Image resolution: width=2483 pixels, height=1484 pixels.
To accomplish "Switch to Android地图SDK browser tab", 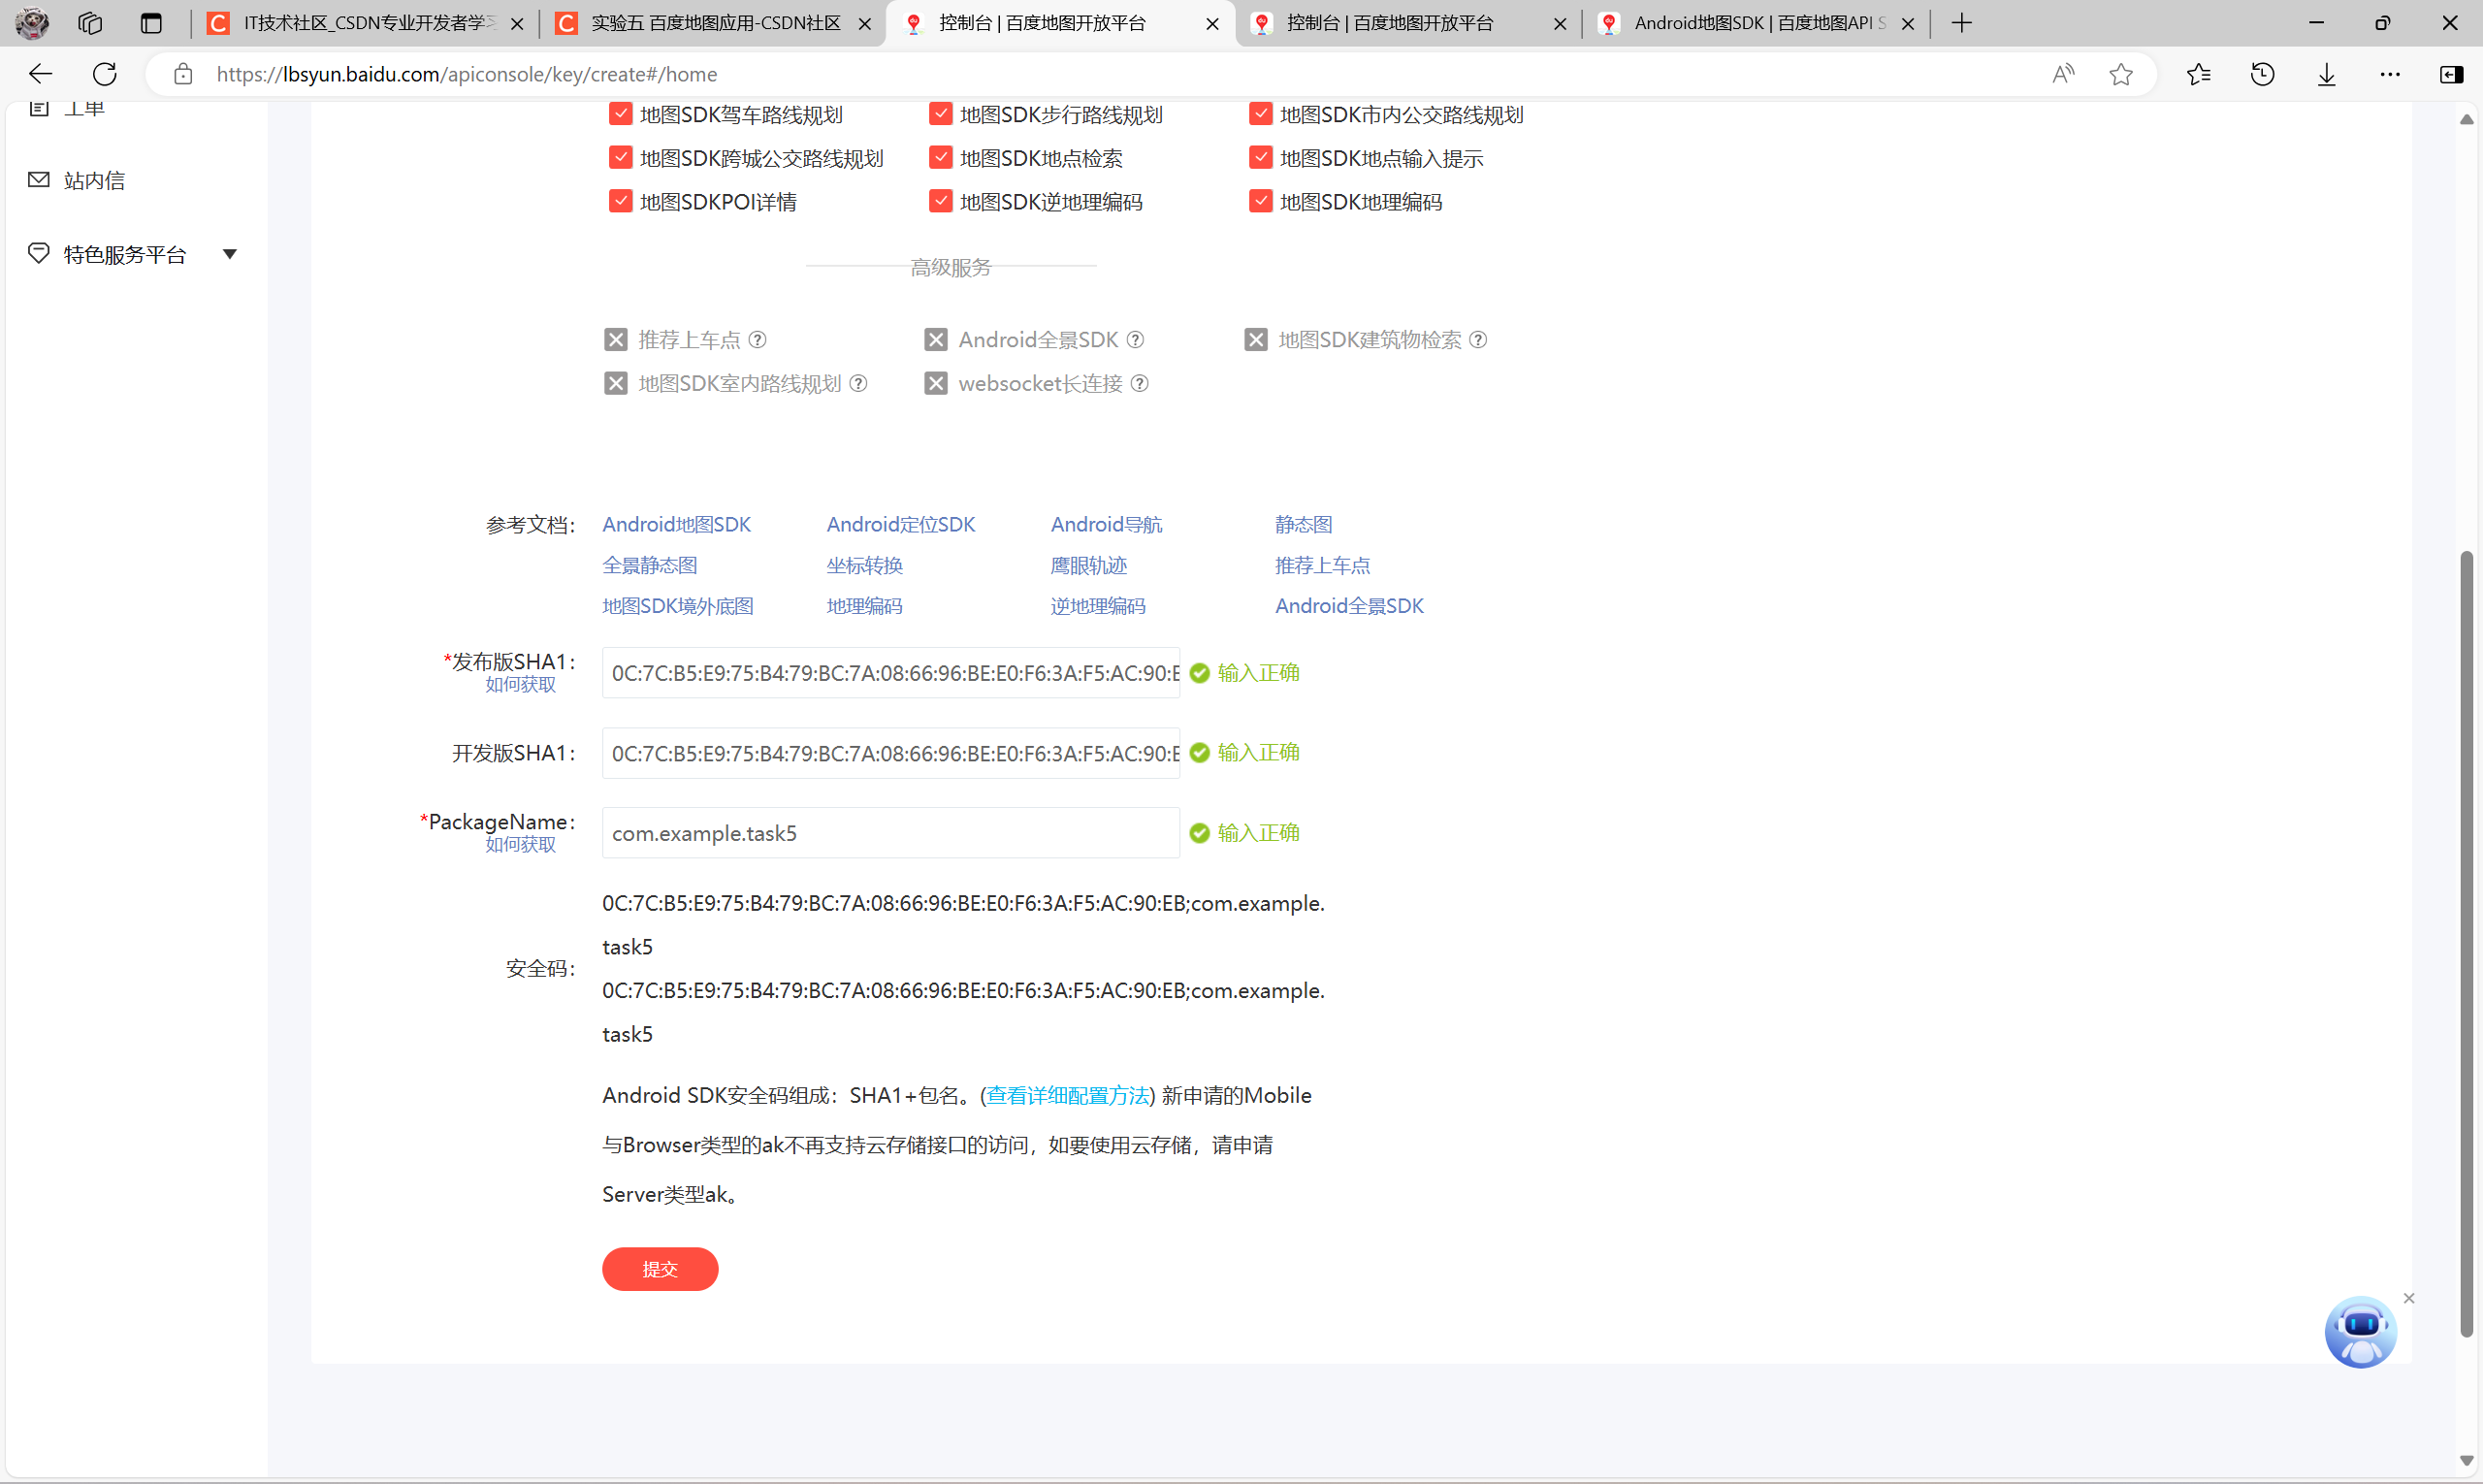I will pos(1756,23).
